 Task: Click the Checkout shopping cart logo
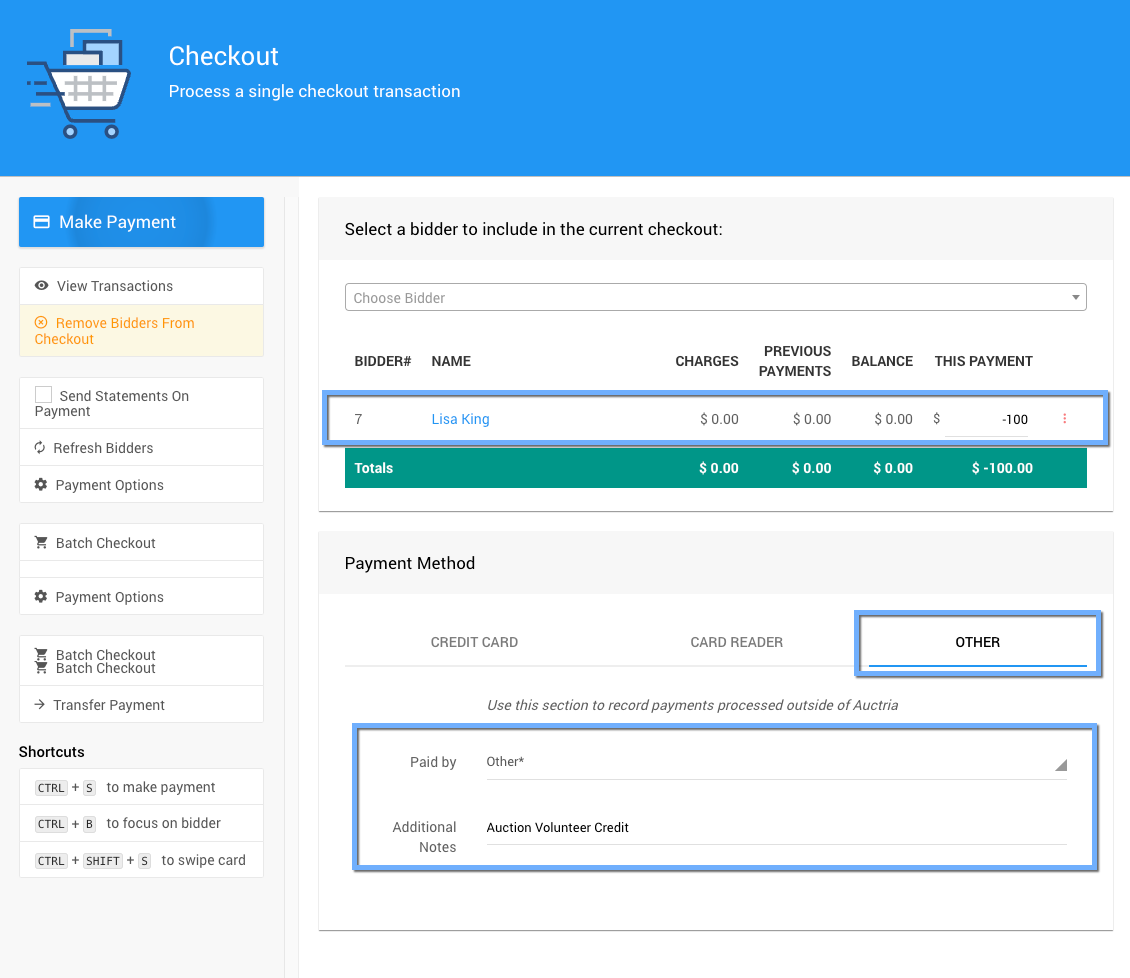pyautogui.click(x=80, y=84)
